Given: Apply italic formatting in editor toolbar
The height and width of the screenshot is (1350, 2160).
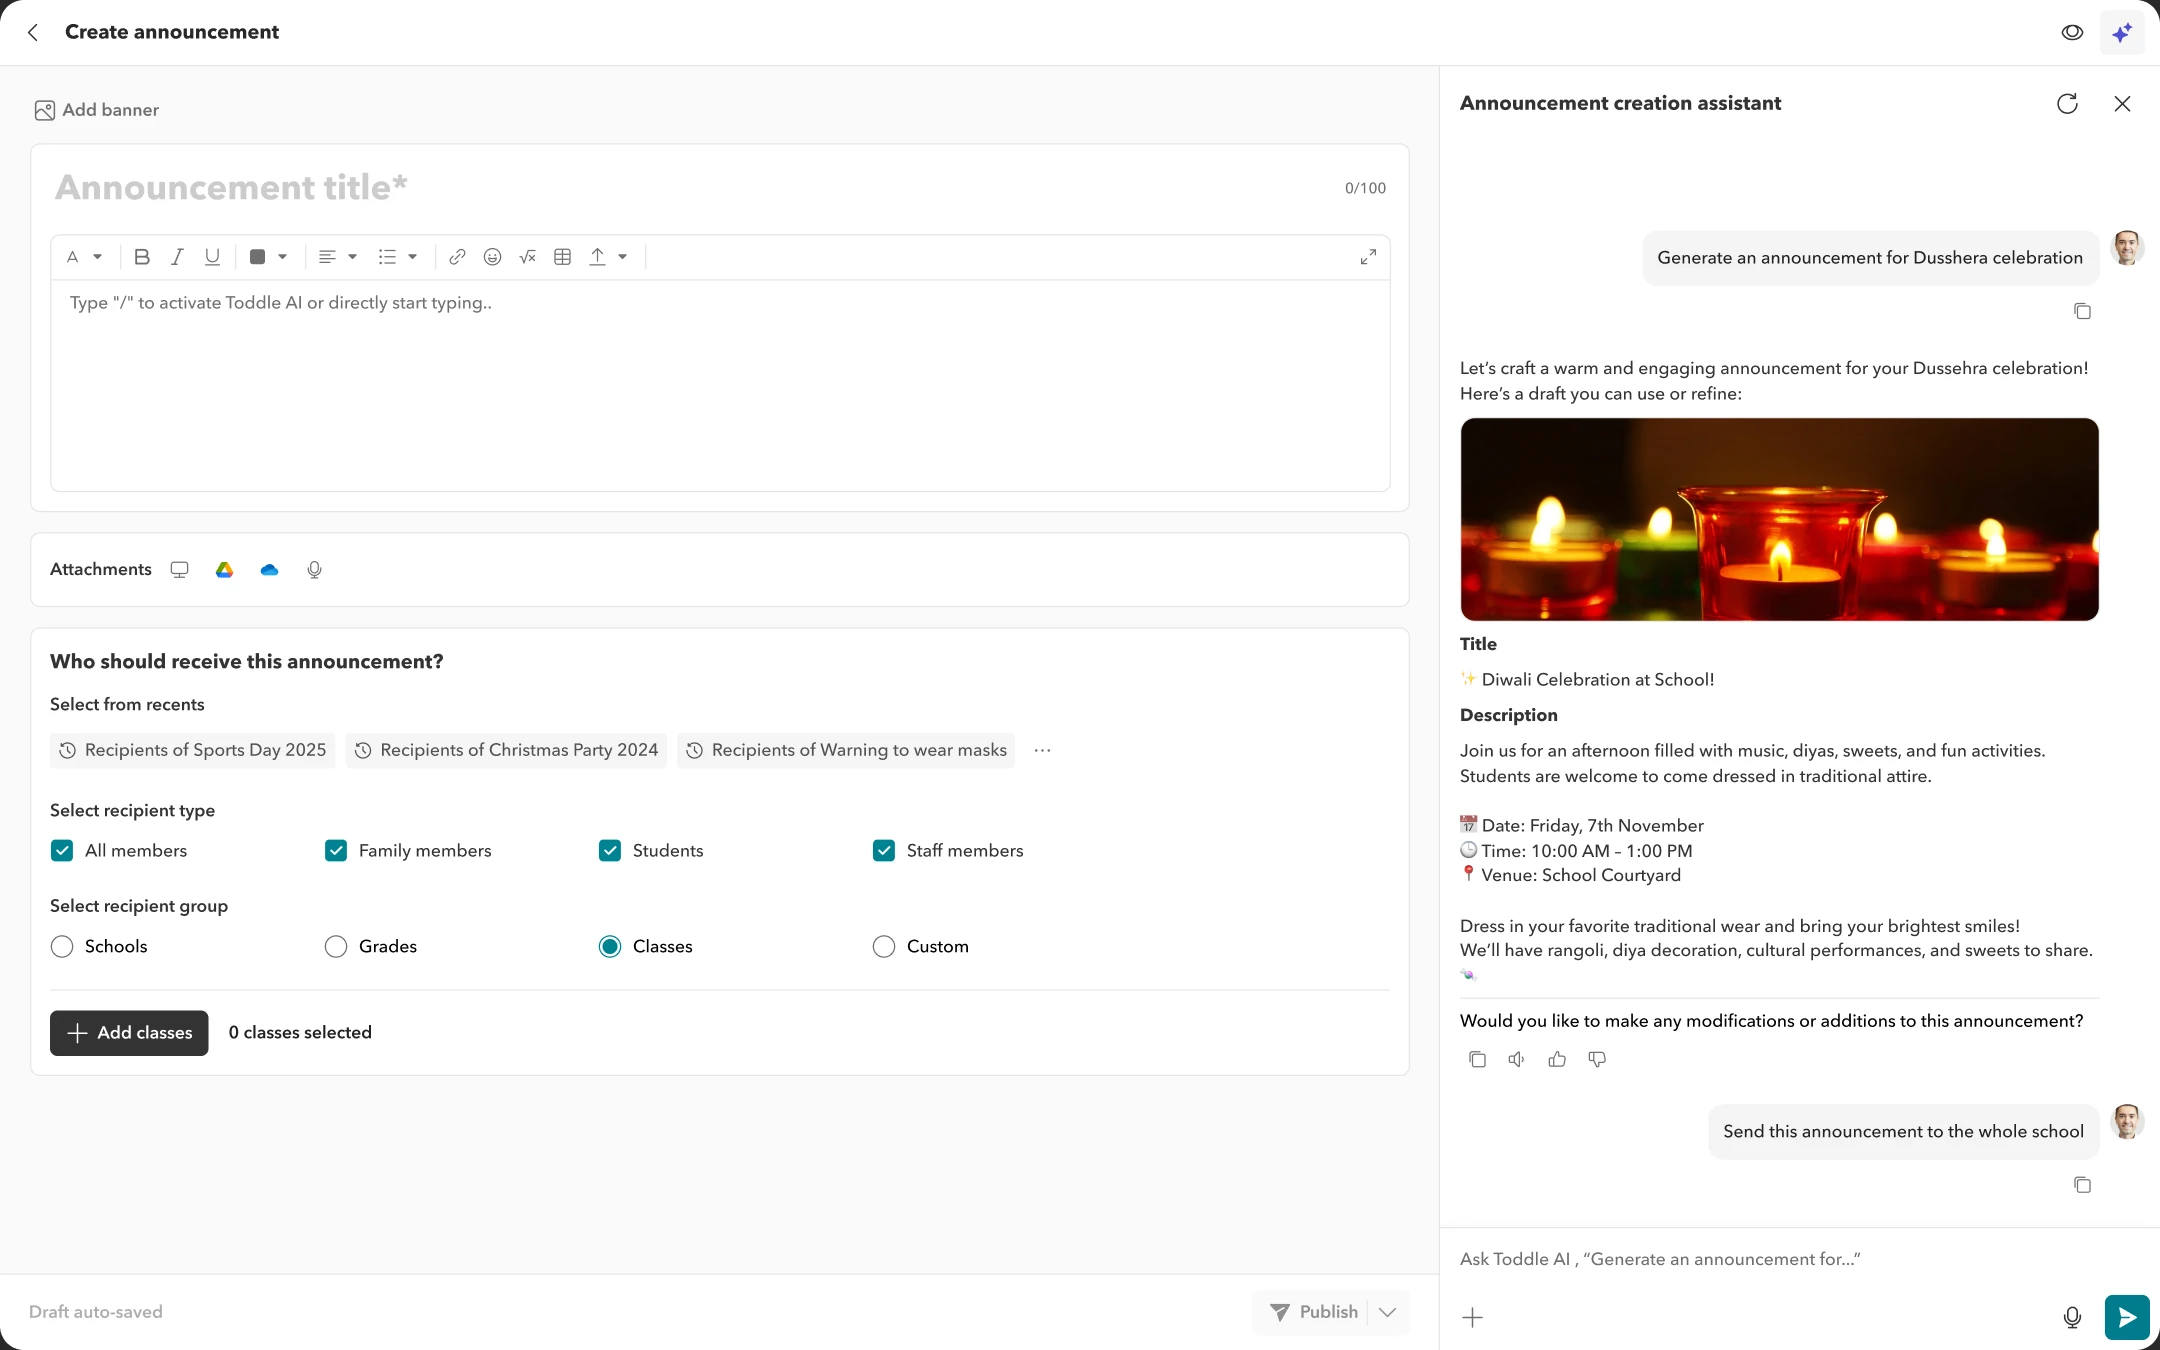Looking at the screenshot, I should 177,257.
